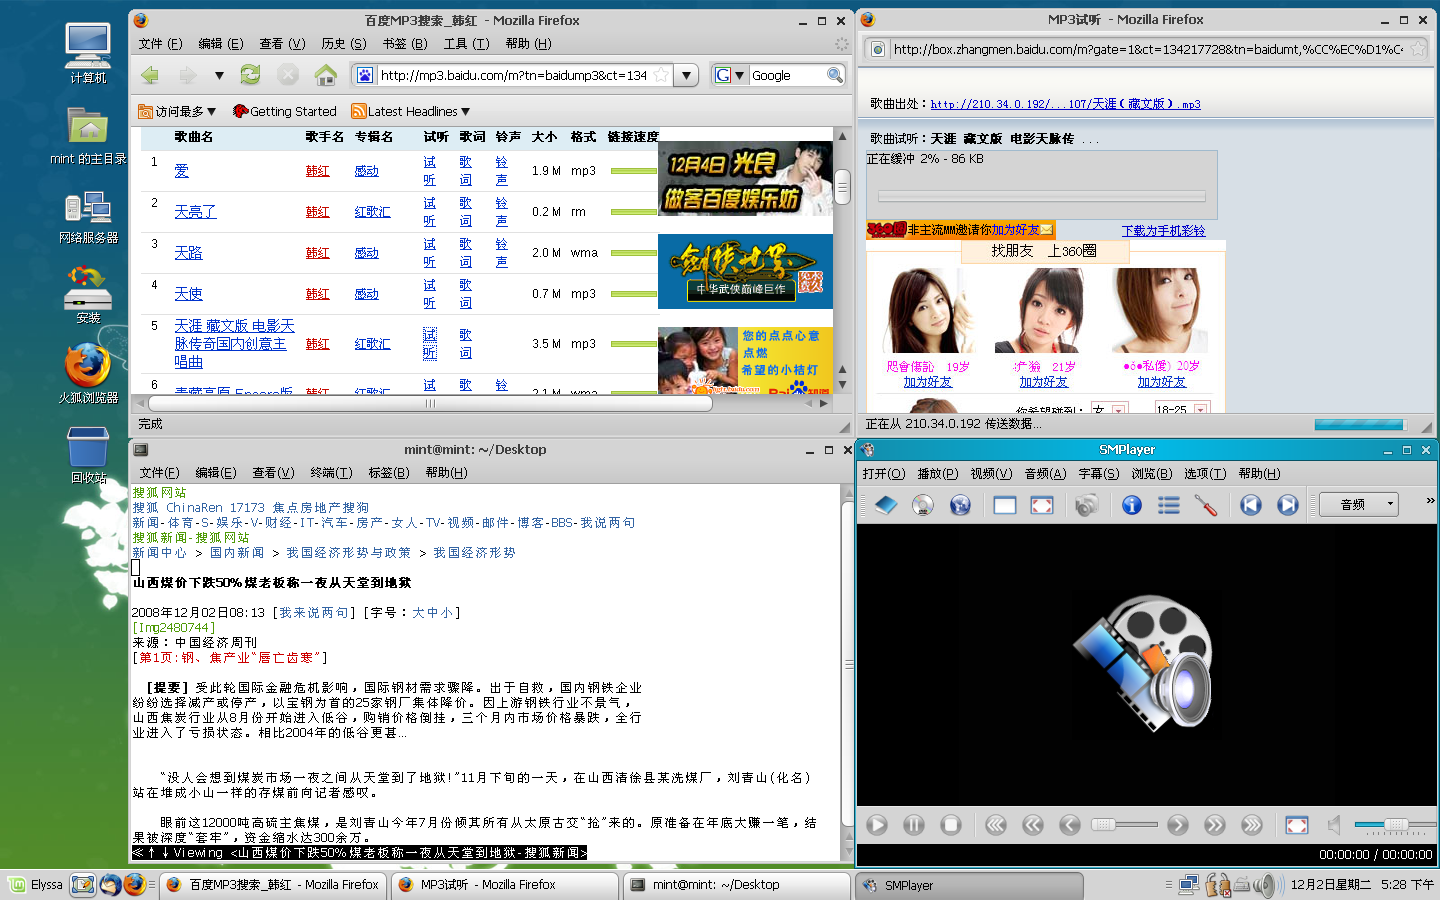Viewport: 1440px width, 900px height.
Task: Click the Firefox home button
Action: tap(325, 75)
